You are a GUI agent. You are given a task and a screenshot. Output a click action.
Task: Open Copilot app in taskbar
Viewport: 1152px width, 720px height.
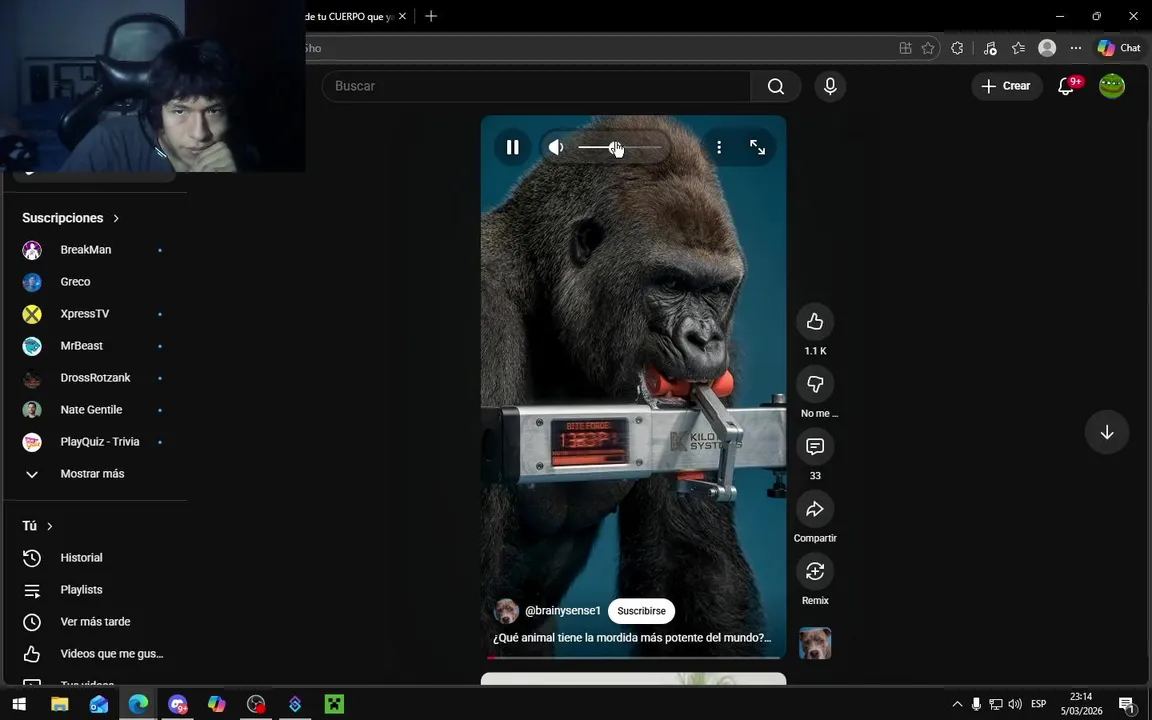click(x=217, y=704)
